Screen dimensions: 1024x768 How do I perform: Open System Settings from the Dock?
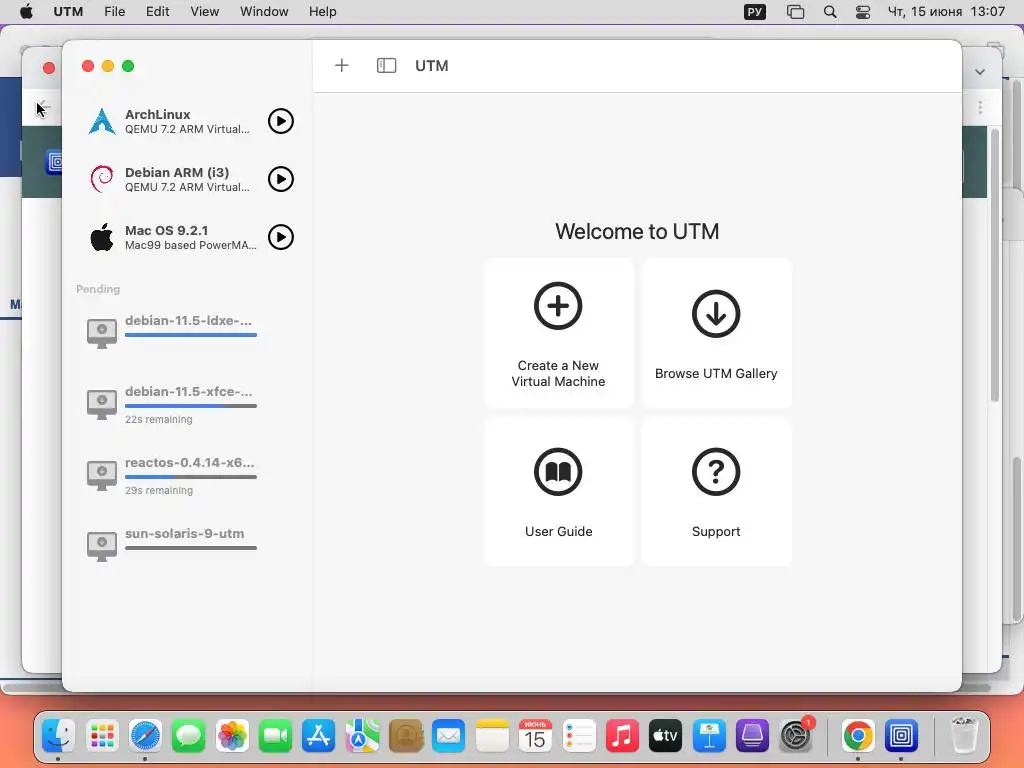(795, 736)
